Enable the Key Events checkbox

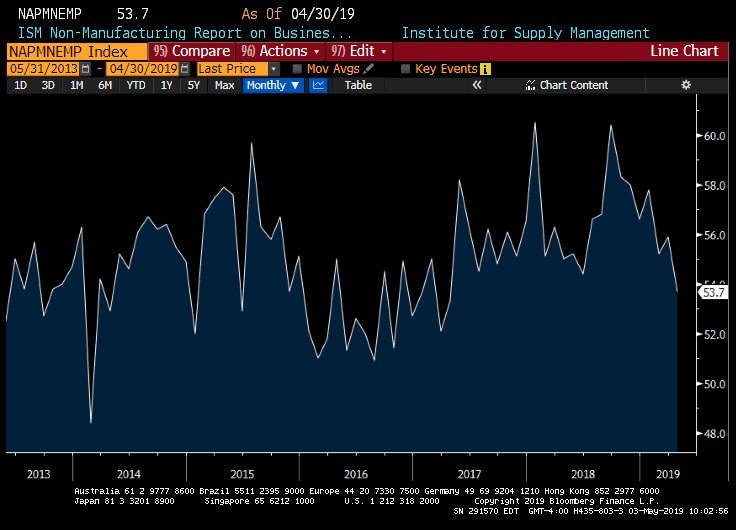pyautogui.click(x=405, y=69)
